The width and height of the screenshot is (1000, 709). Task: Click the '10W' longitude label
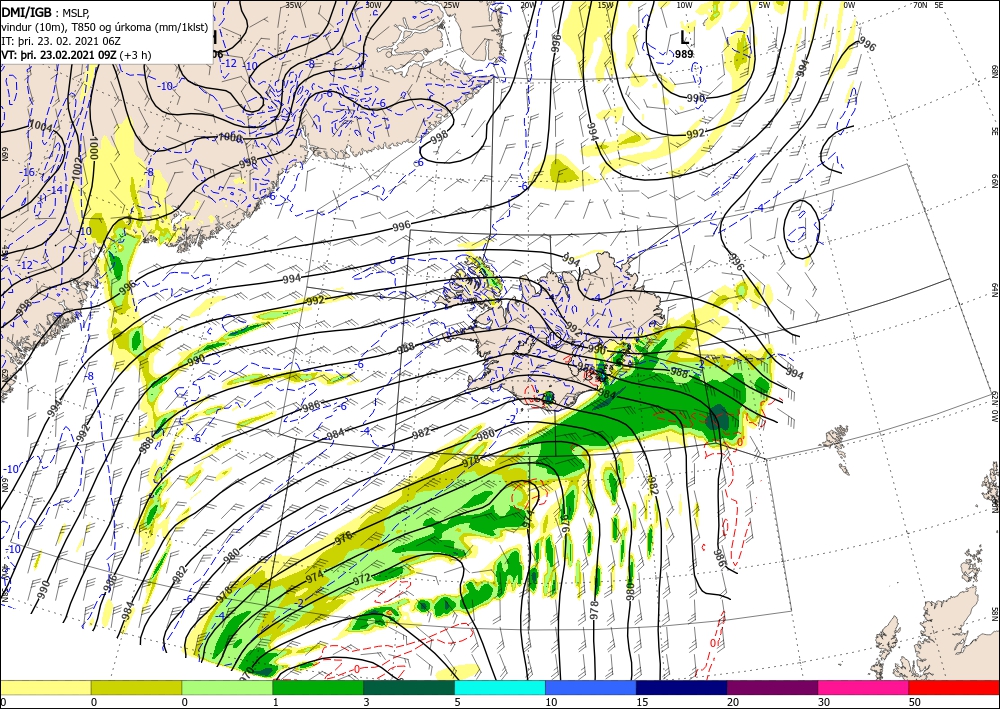point(684,5)
